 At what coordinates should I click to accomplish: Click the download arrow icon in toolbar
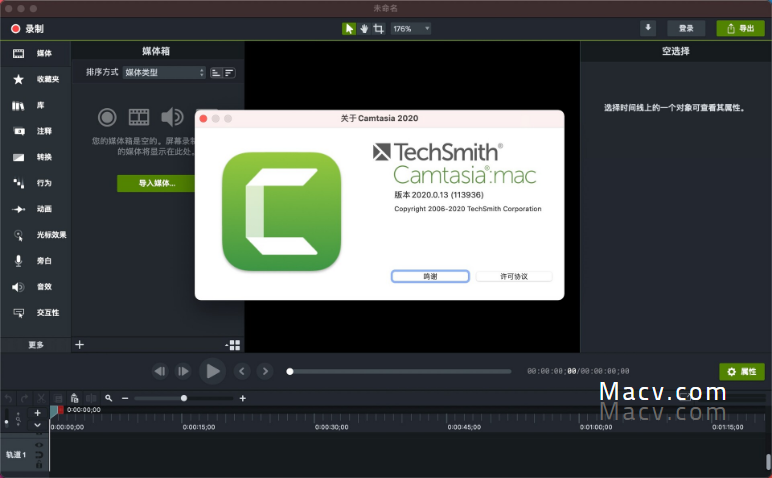coord(648,28)
